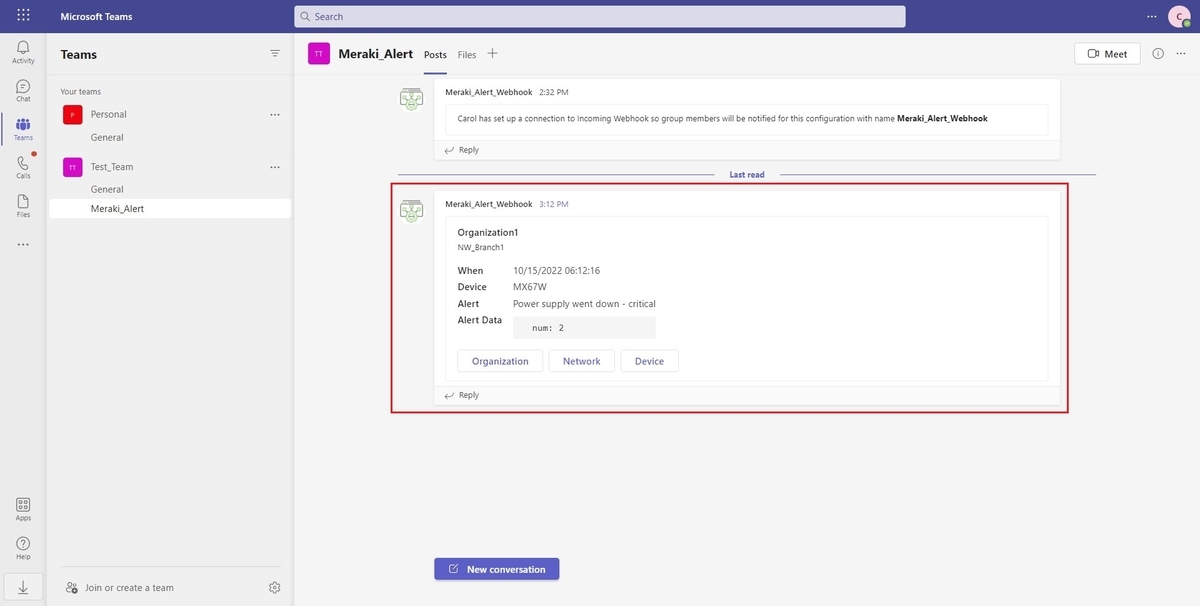Collapse the Personal team
The image size is (1200, 606).
(109, 115)
